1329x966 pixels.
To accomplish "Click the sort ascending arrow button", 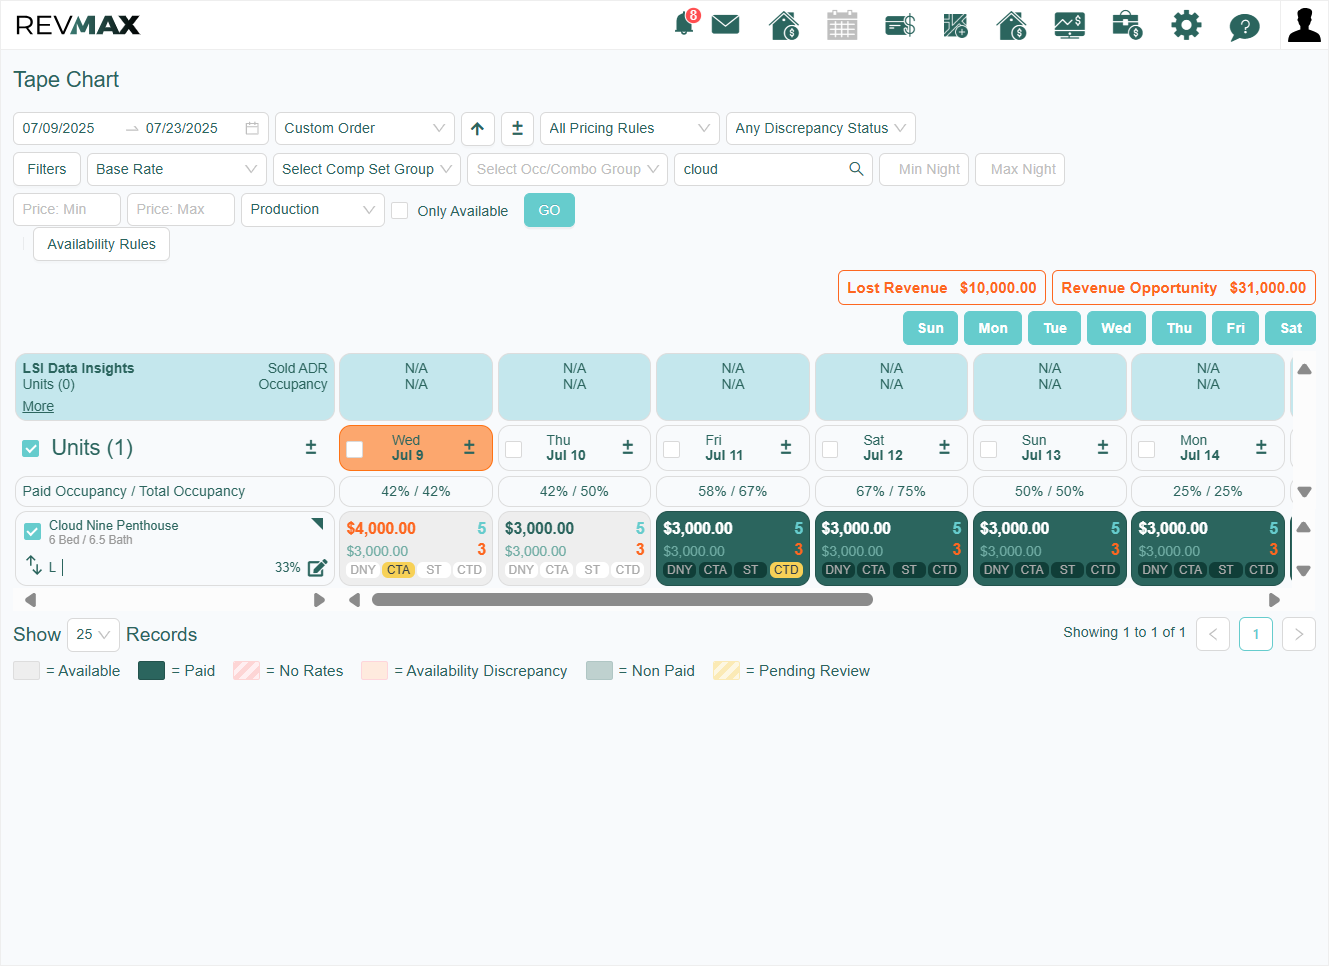I will [478, 129].
